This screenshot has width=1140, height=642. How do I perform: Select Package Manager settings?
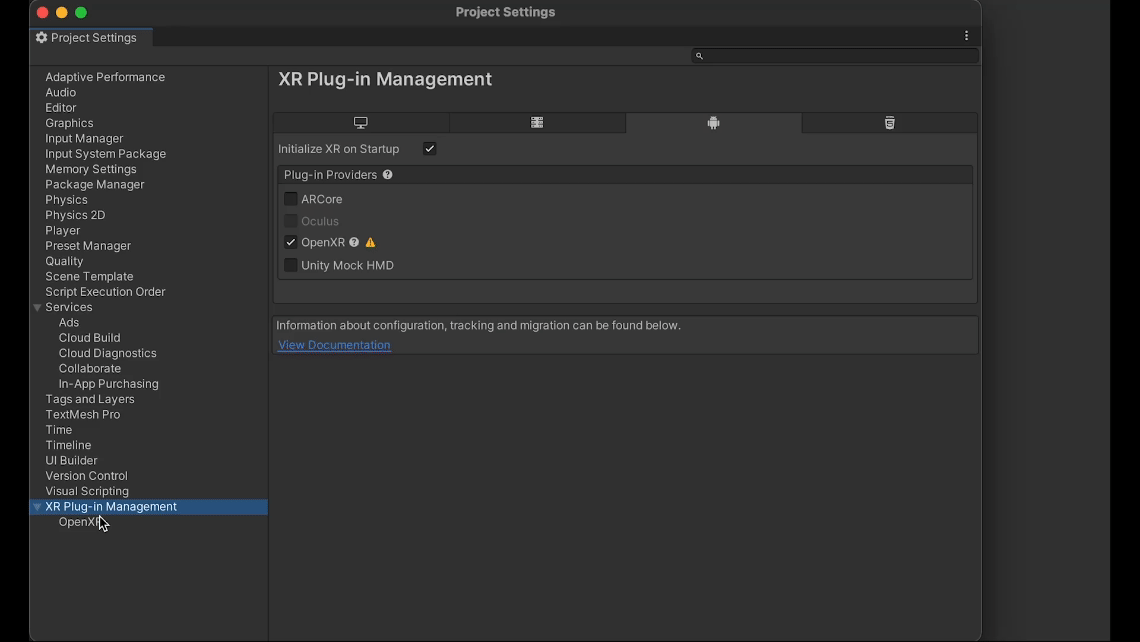[x=95, y=184]
